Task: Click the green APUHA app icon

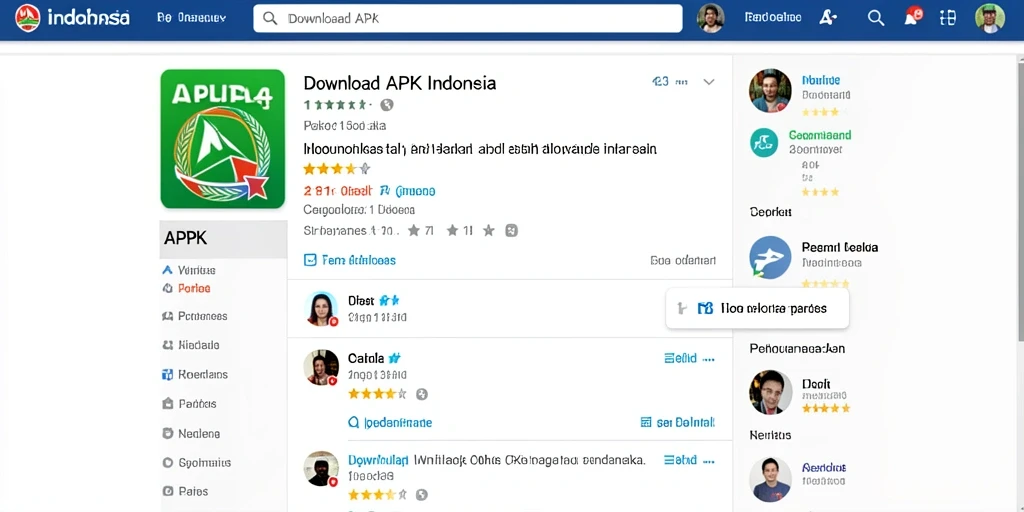Action: point(223,139)
